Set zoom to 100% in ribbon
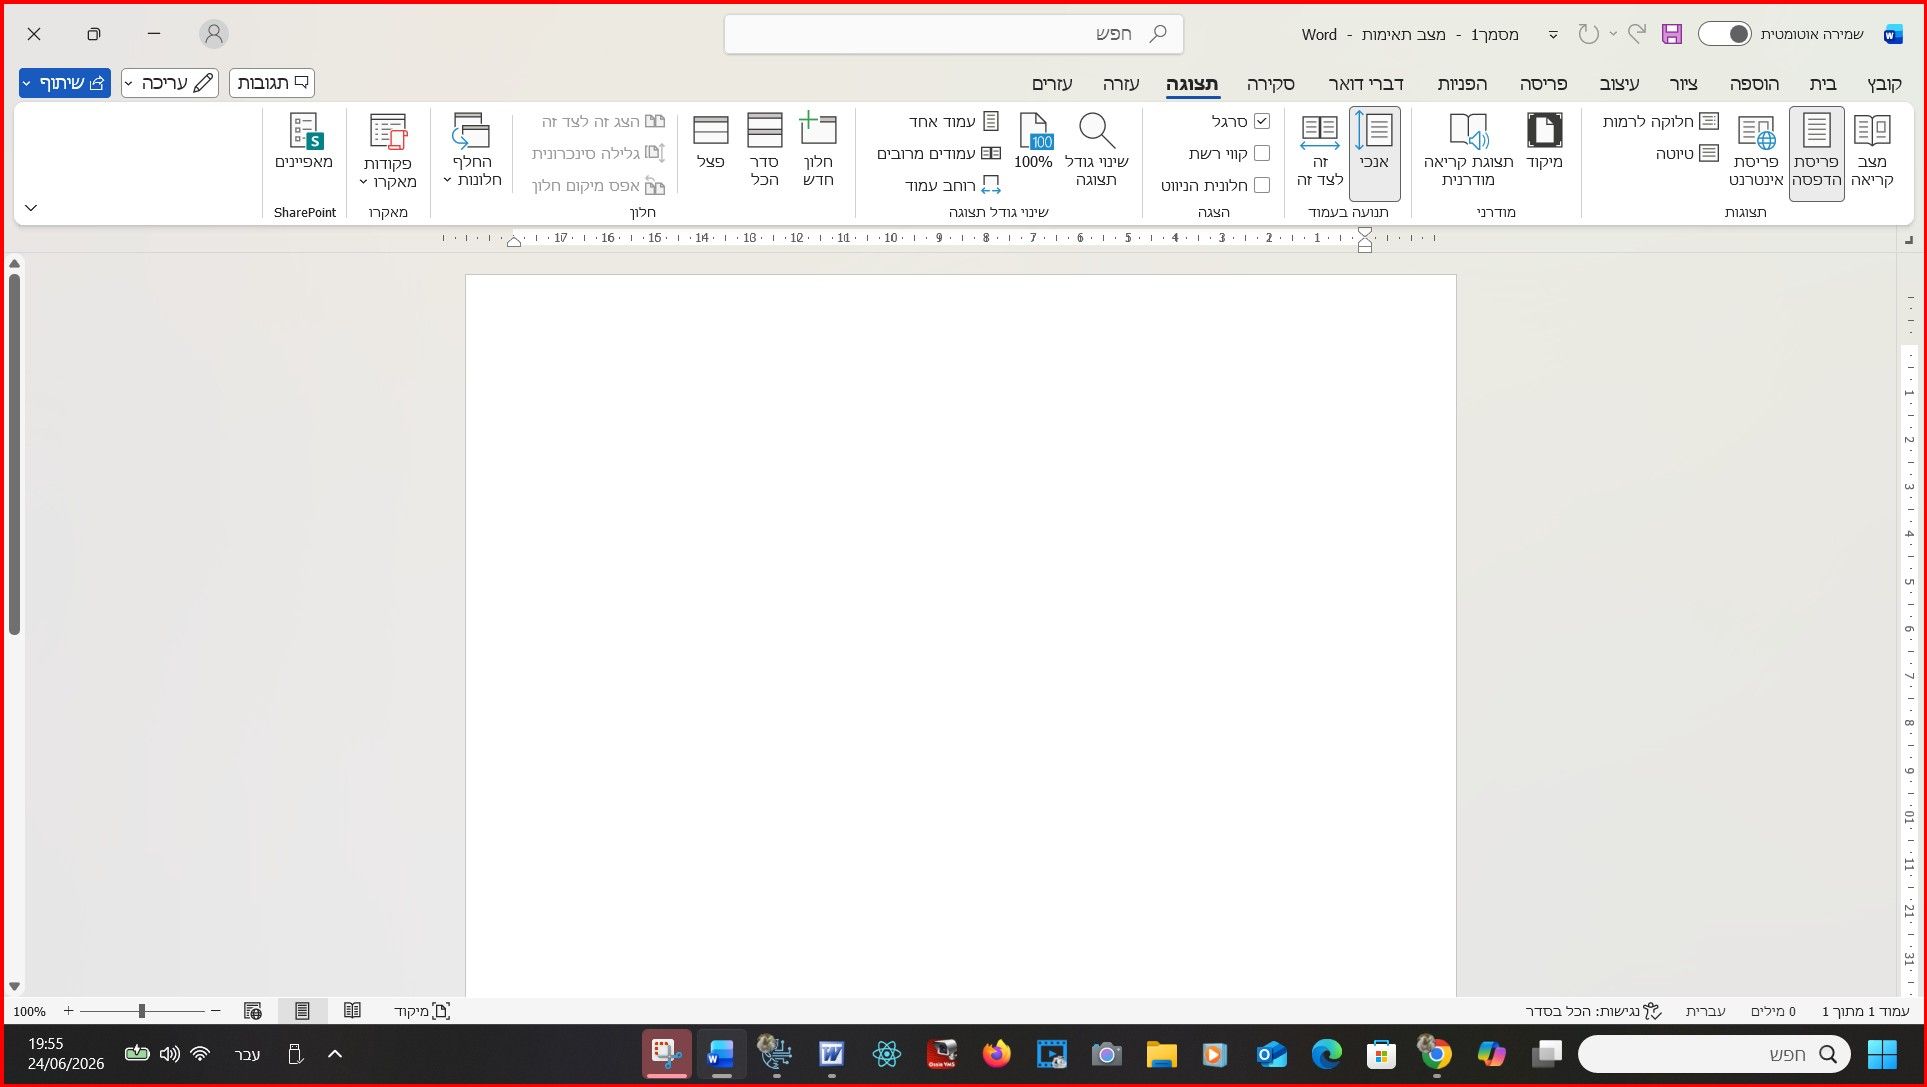Screen dimensions: 1927x1087 click(1033, 142)
